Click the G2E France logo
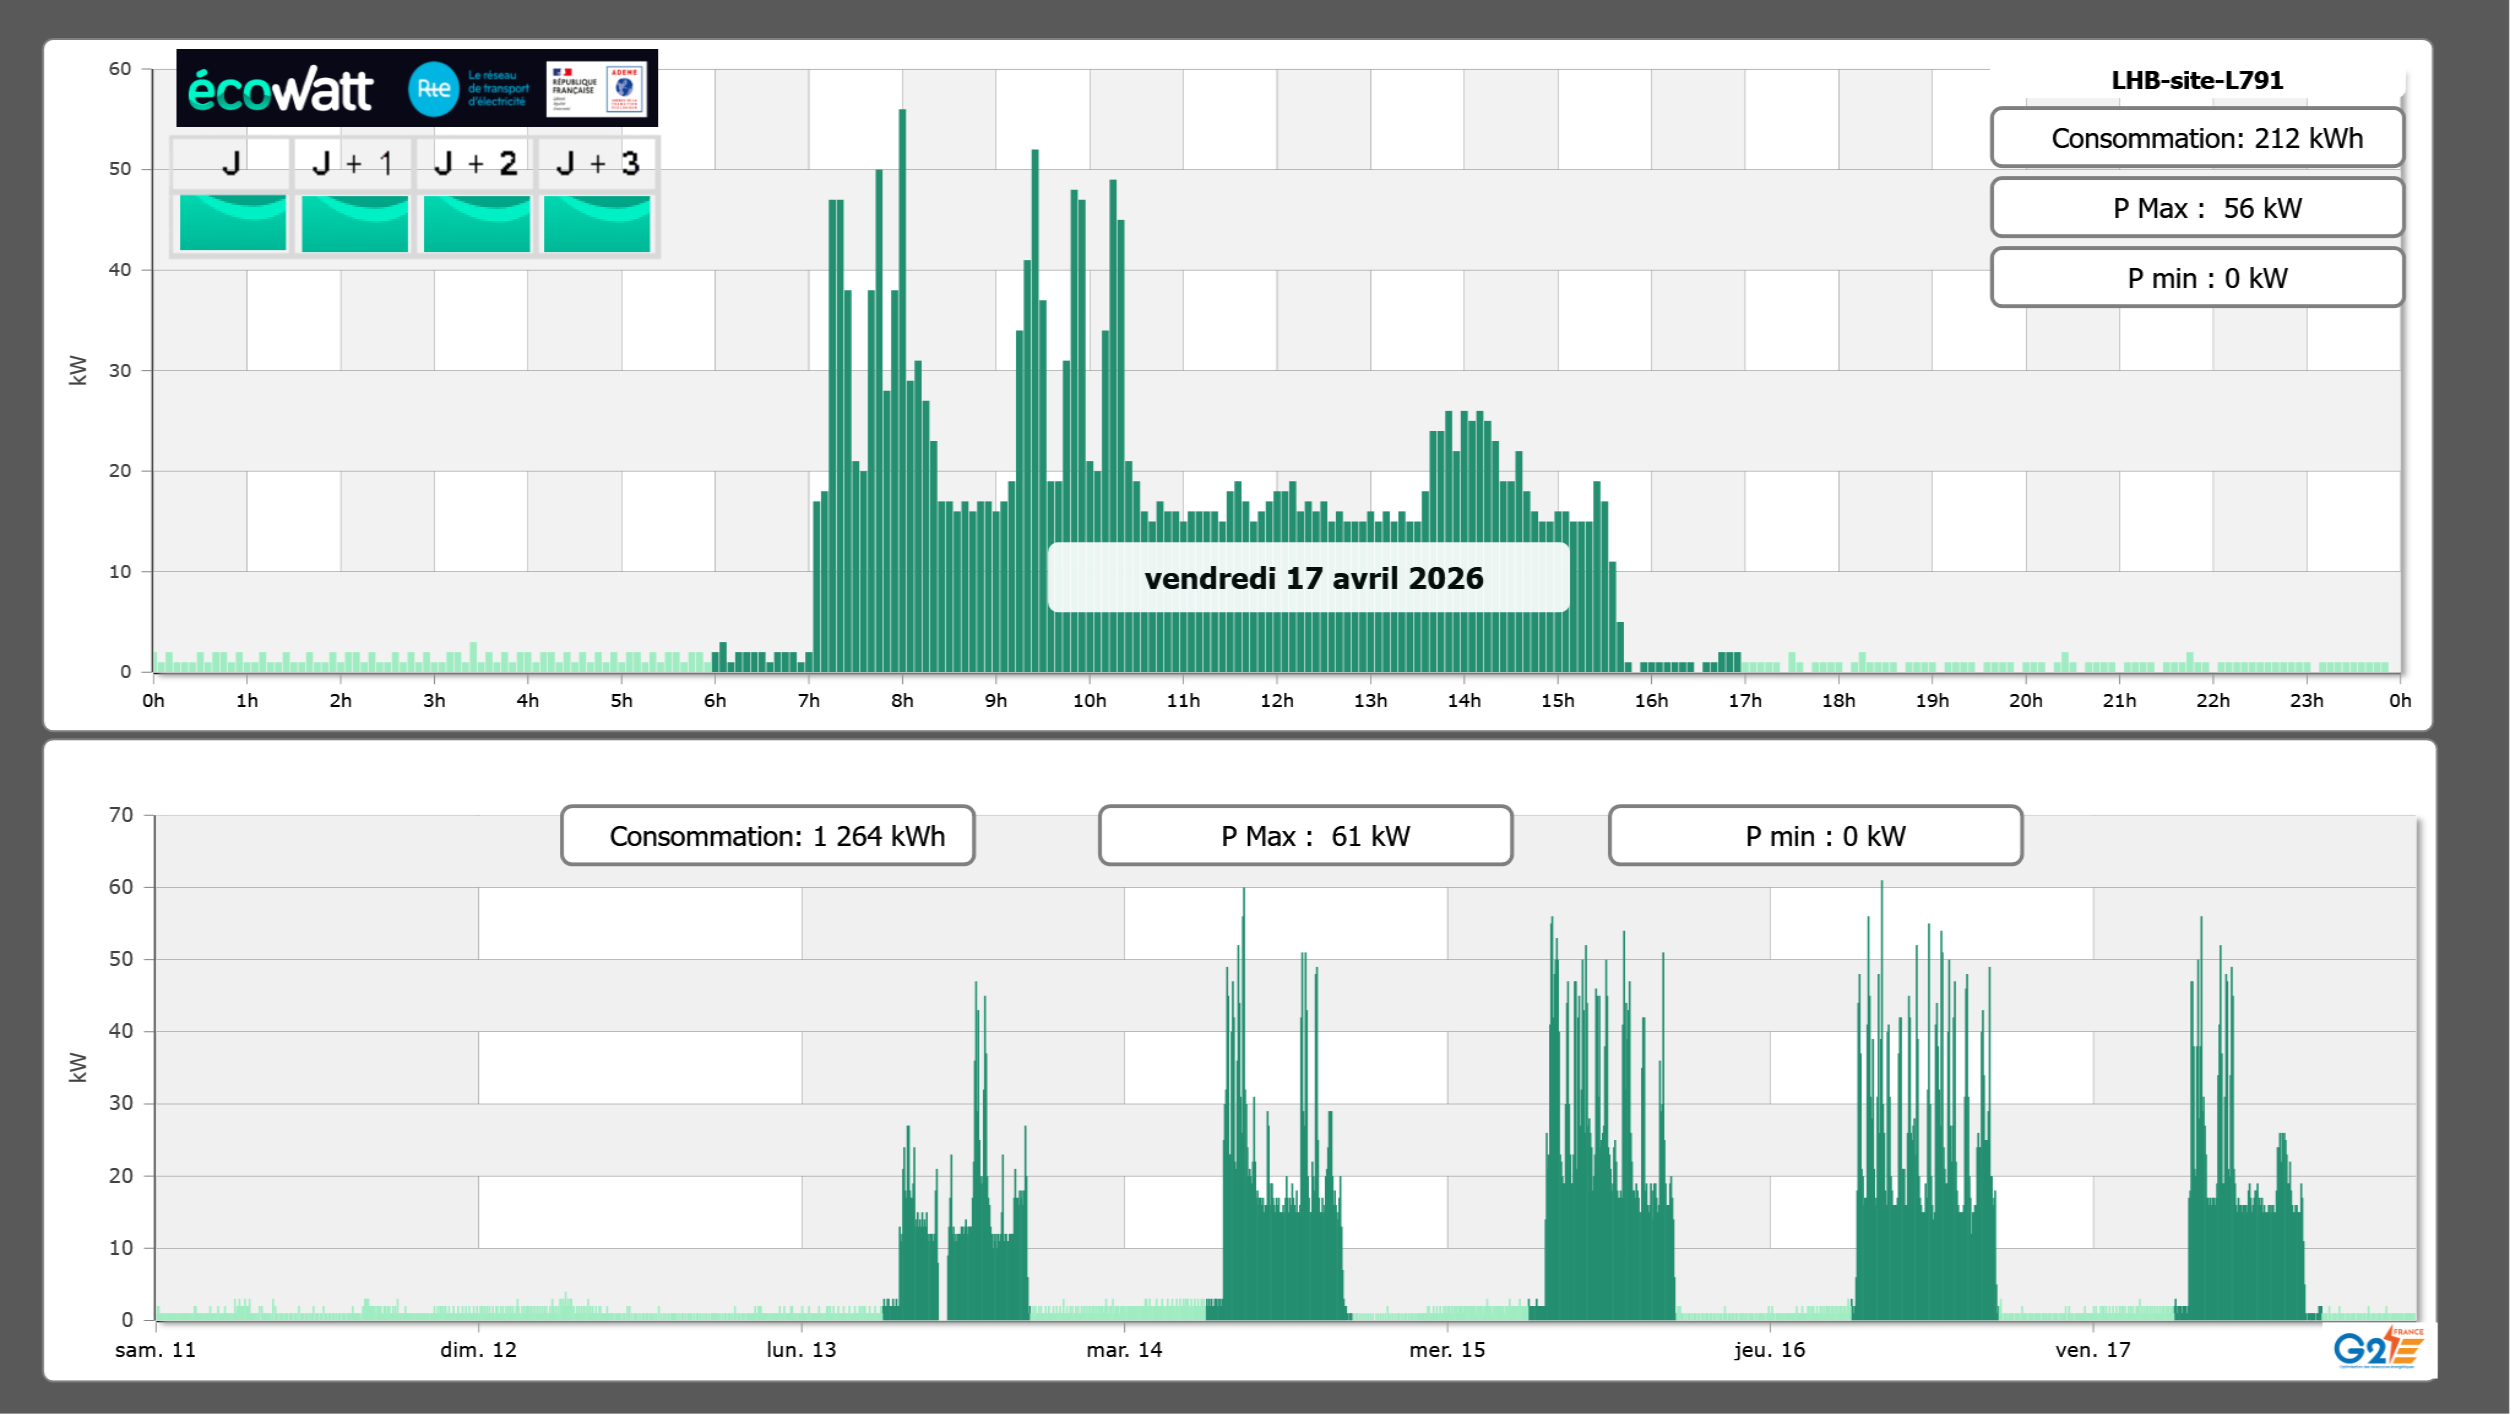 tap(2377, 1347)
